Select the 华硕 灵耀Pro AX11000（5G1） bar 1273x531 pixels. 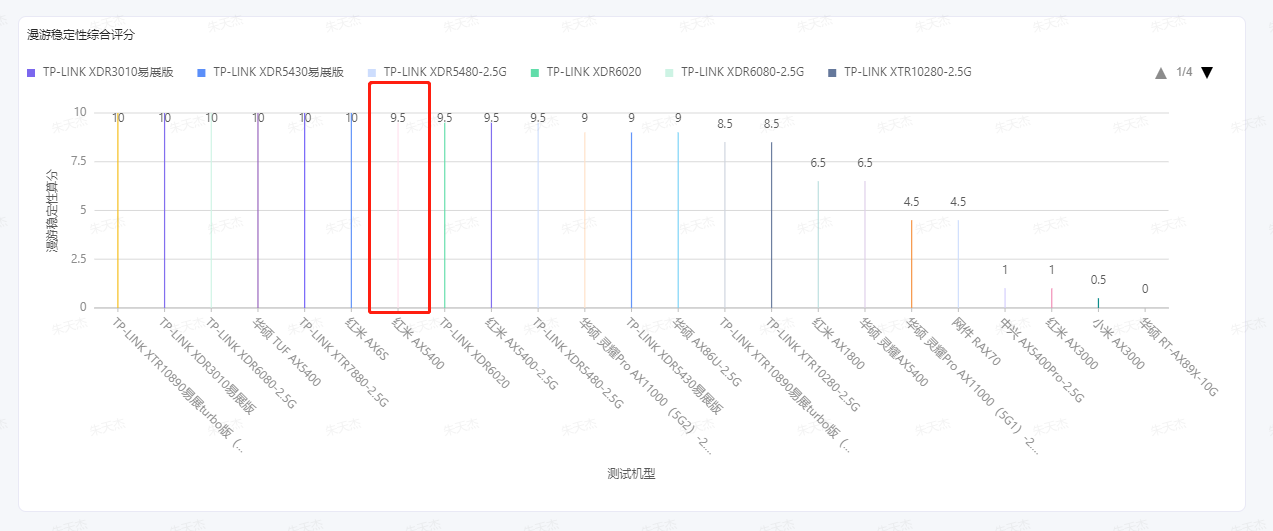pos(911,264)
